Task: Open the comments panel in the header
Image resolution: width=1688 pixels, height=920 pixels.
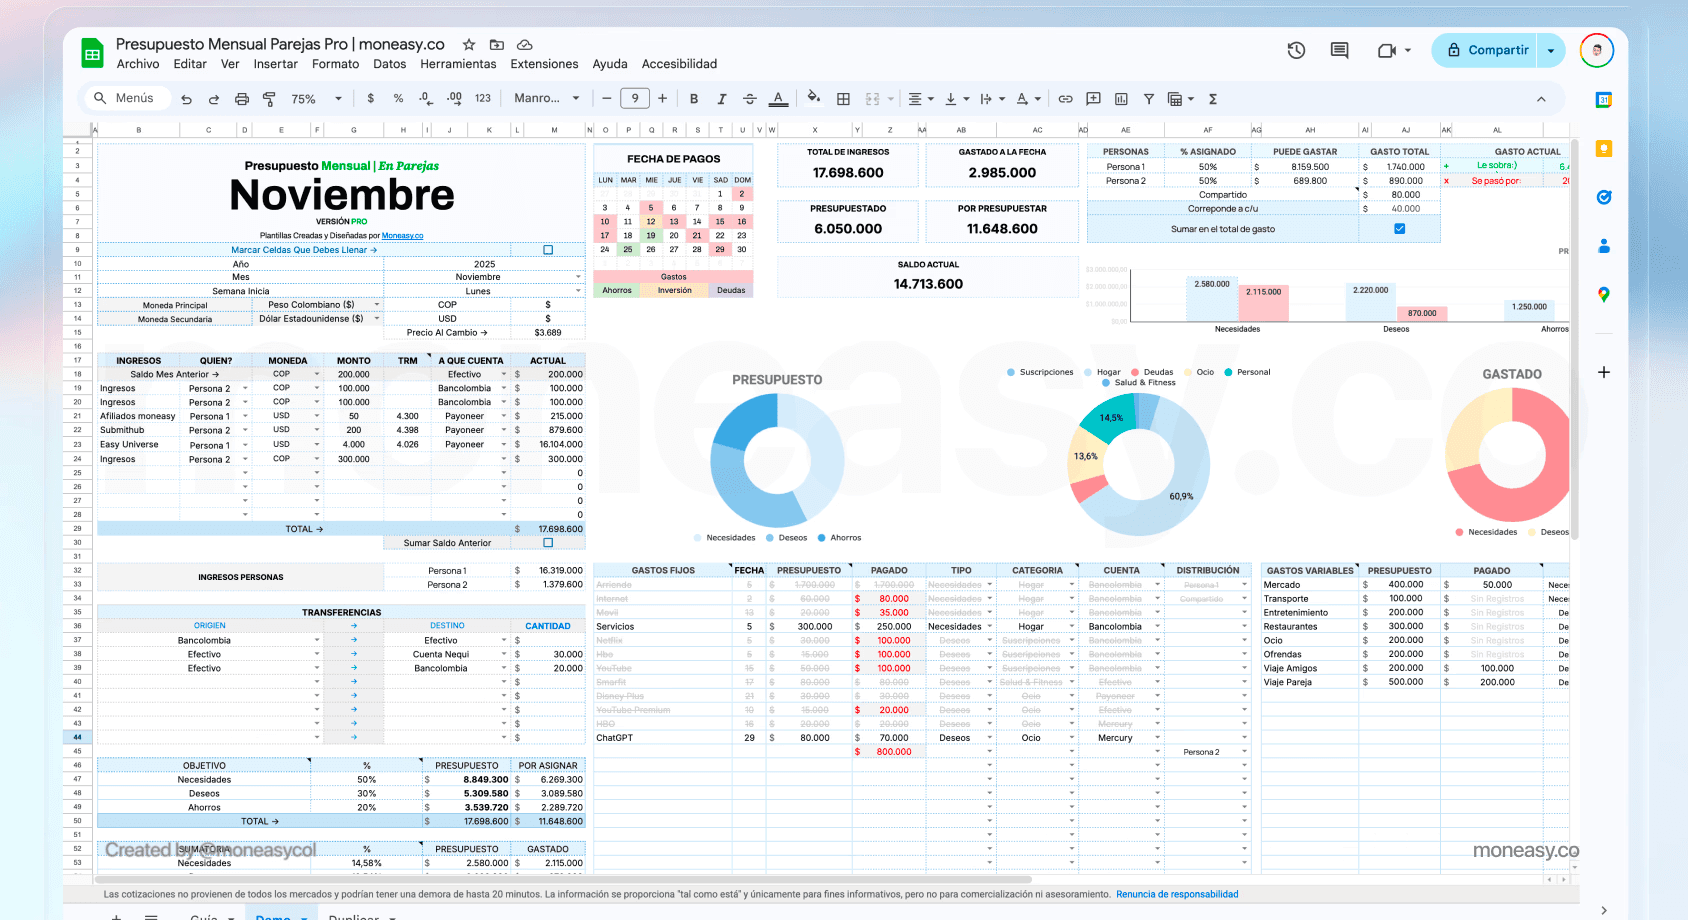Action: [x=1340, y=50]
